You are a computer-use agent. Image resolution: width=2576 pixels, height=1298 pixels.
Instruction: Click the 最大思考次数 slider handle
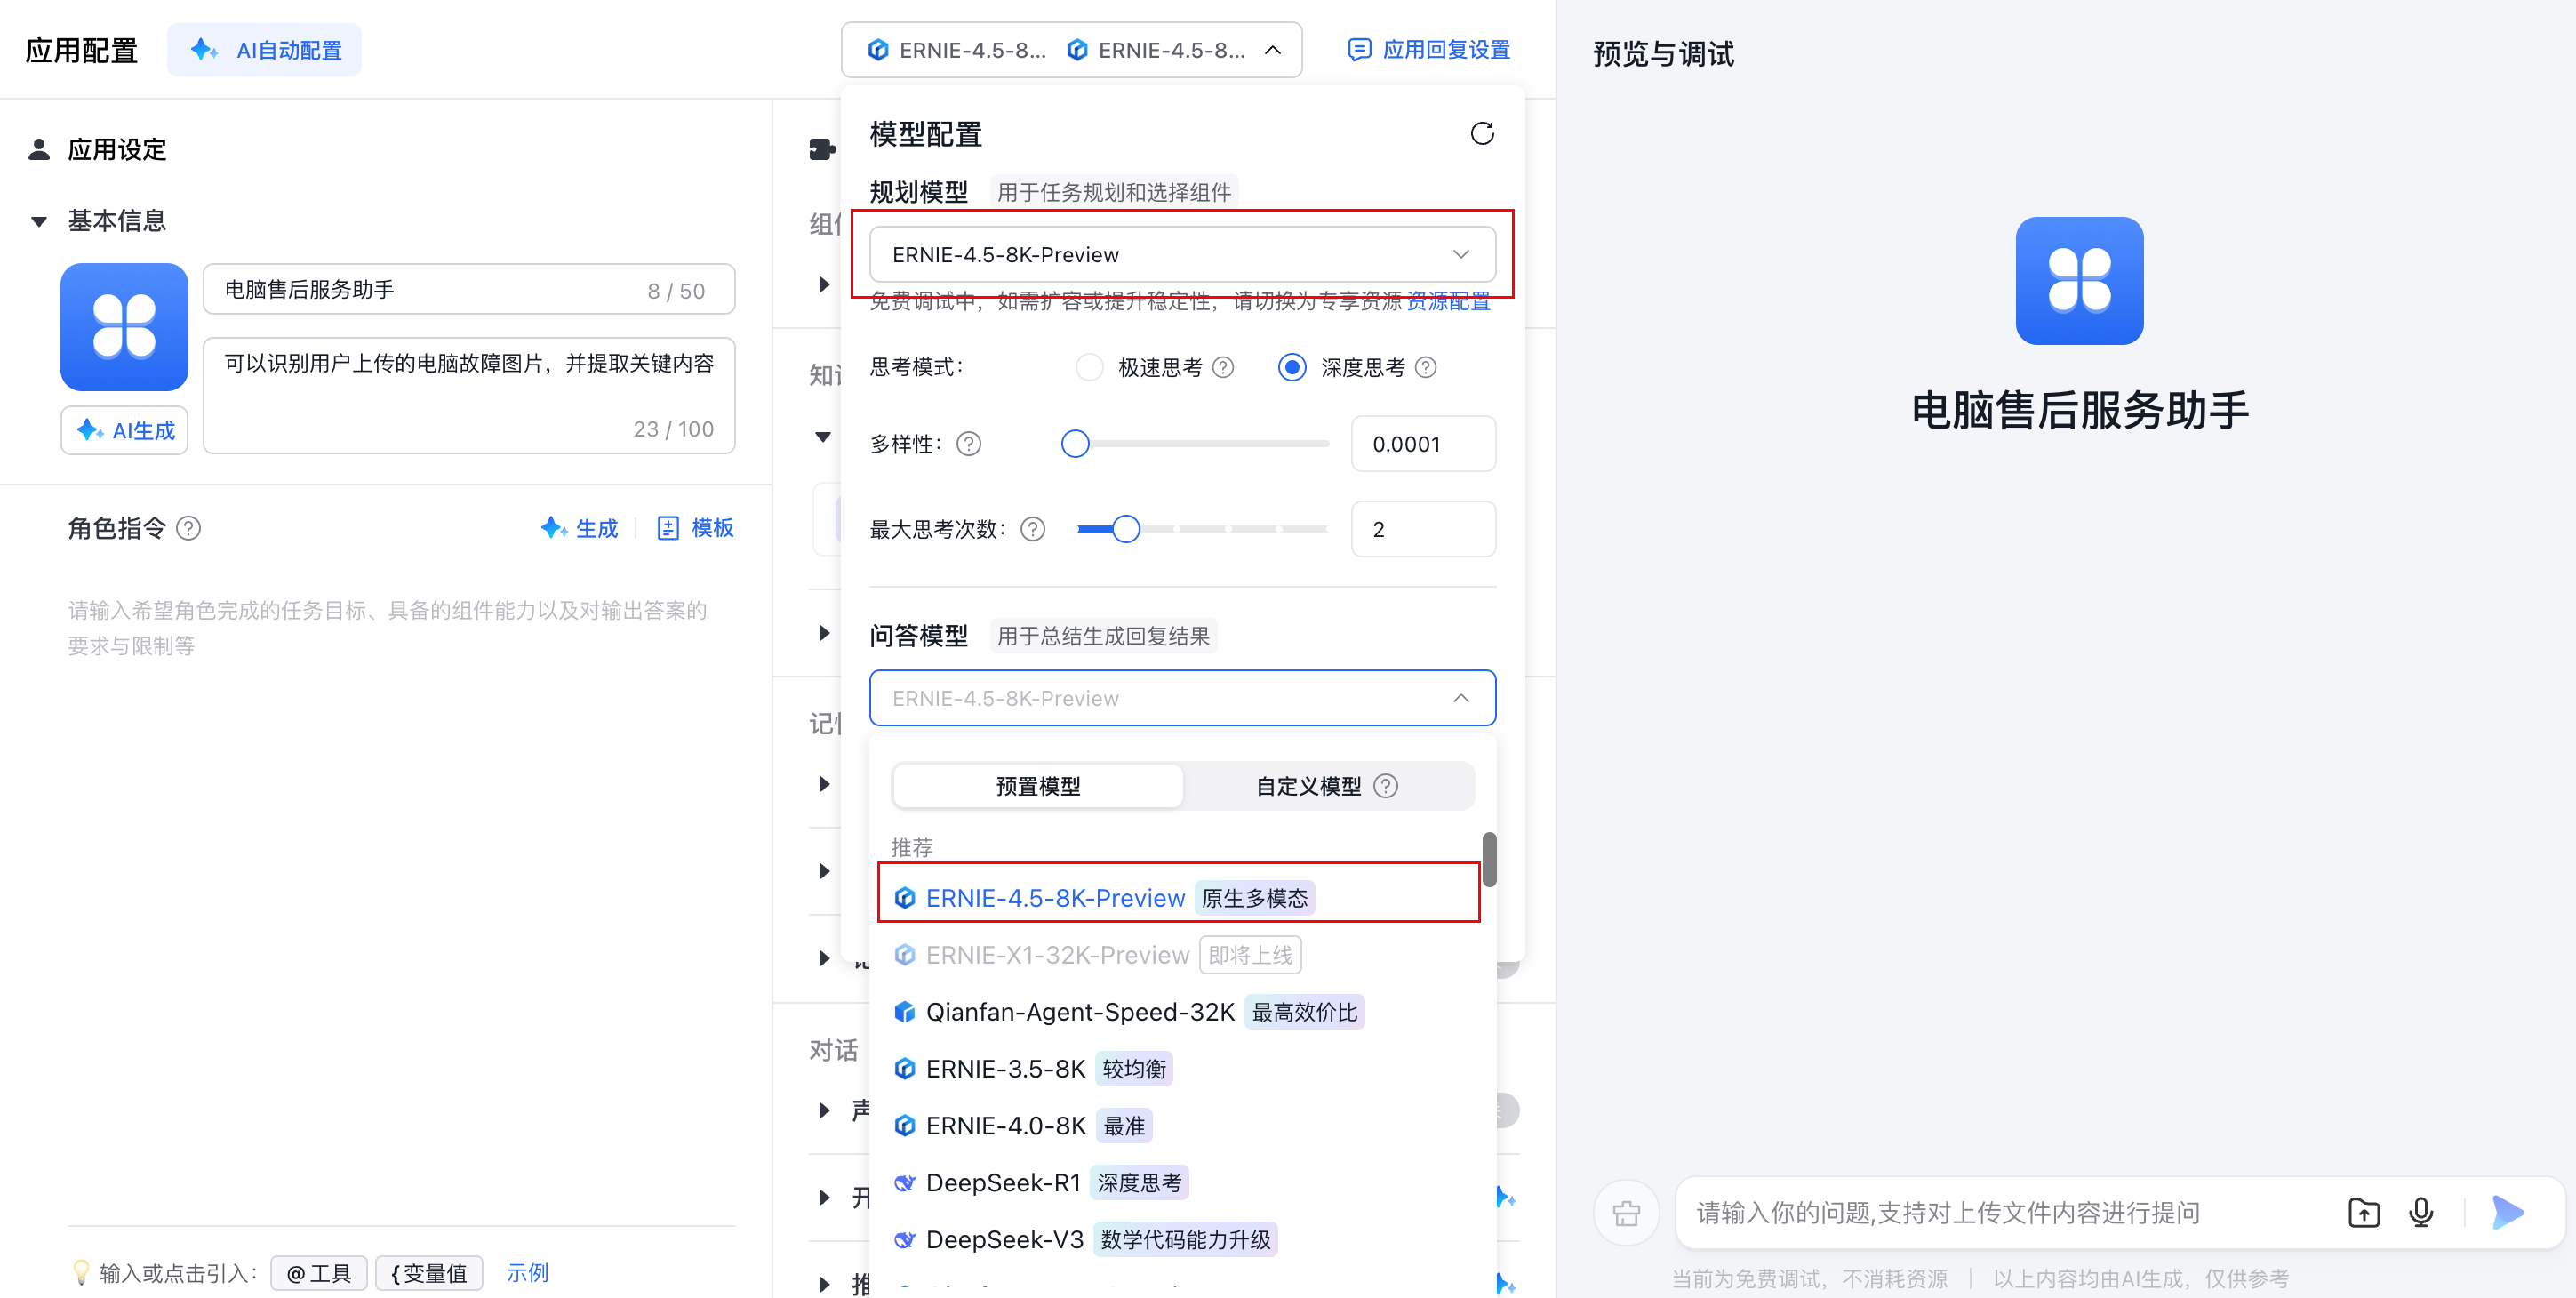tap(1126, 529)
